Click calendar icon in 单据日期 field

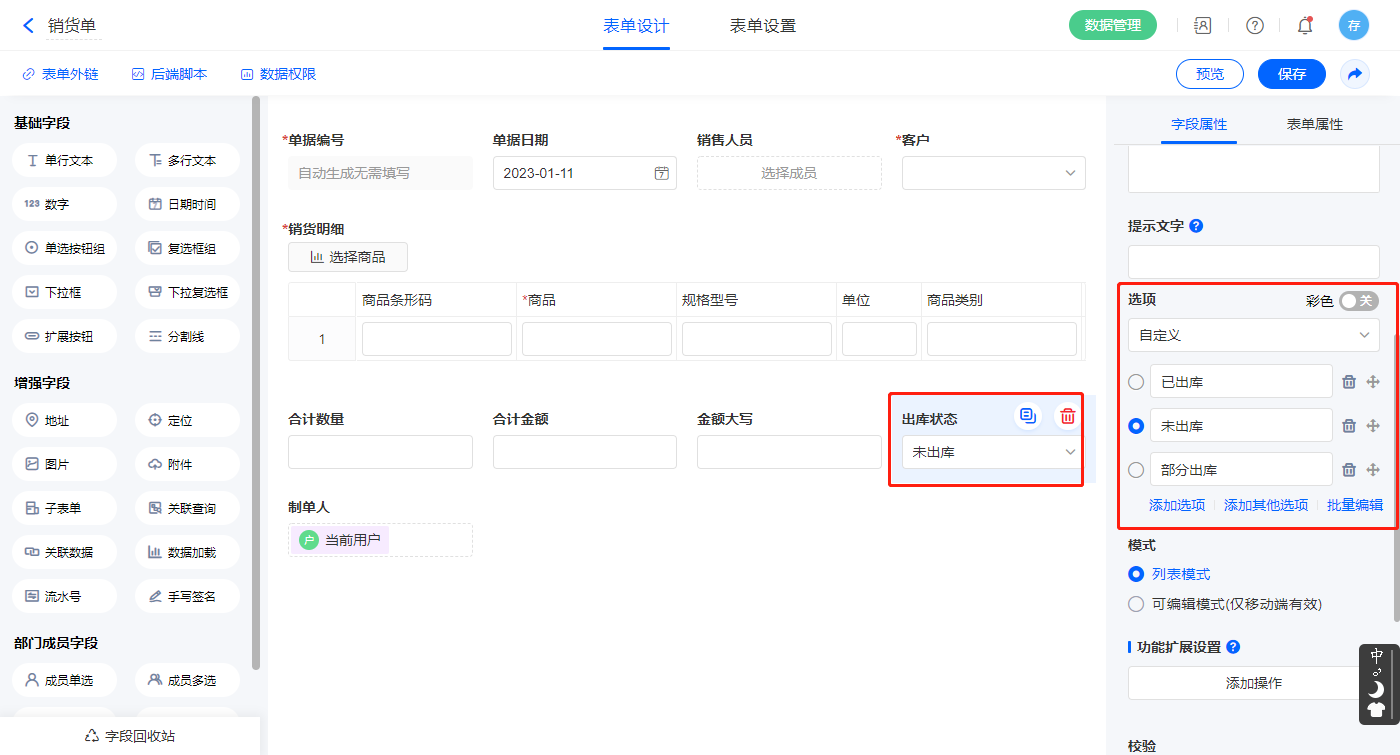point(661,173)
